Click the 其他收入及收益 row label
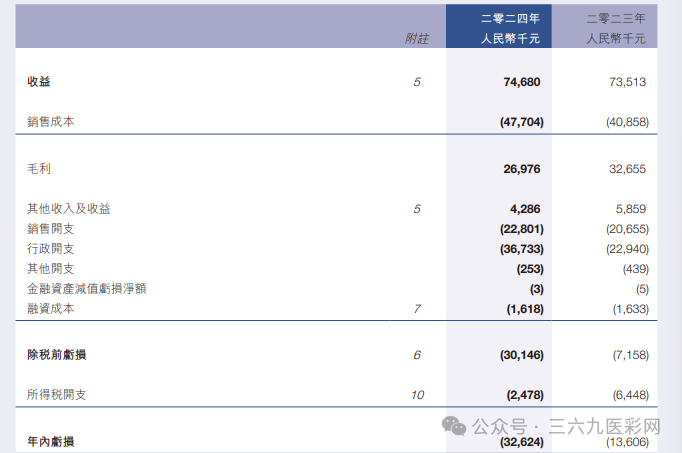This screenshot has height=453, width=682. [x=69, y=209]
